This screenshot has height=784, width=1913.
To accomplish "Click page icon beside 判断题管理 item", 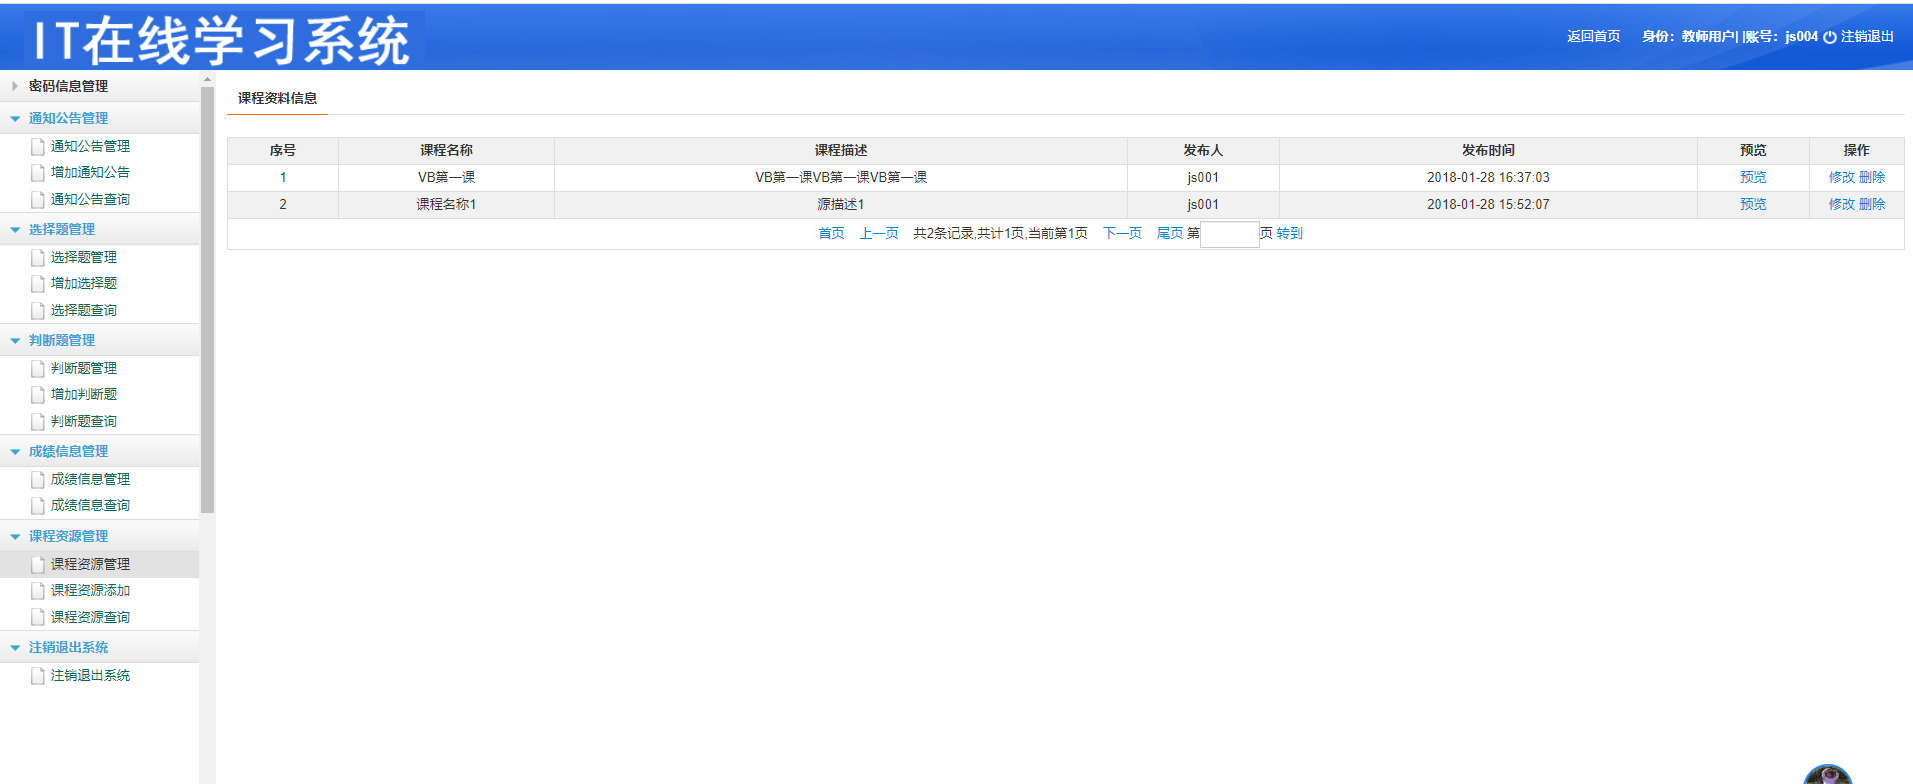I will point(38,368).
